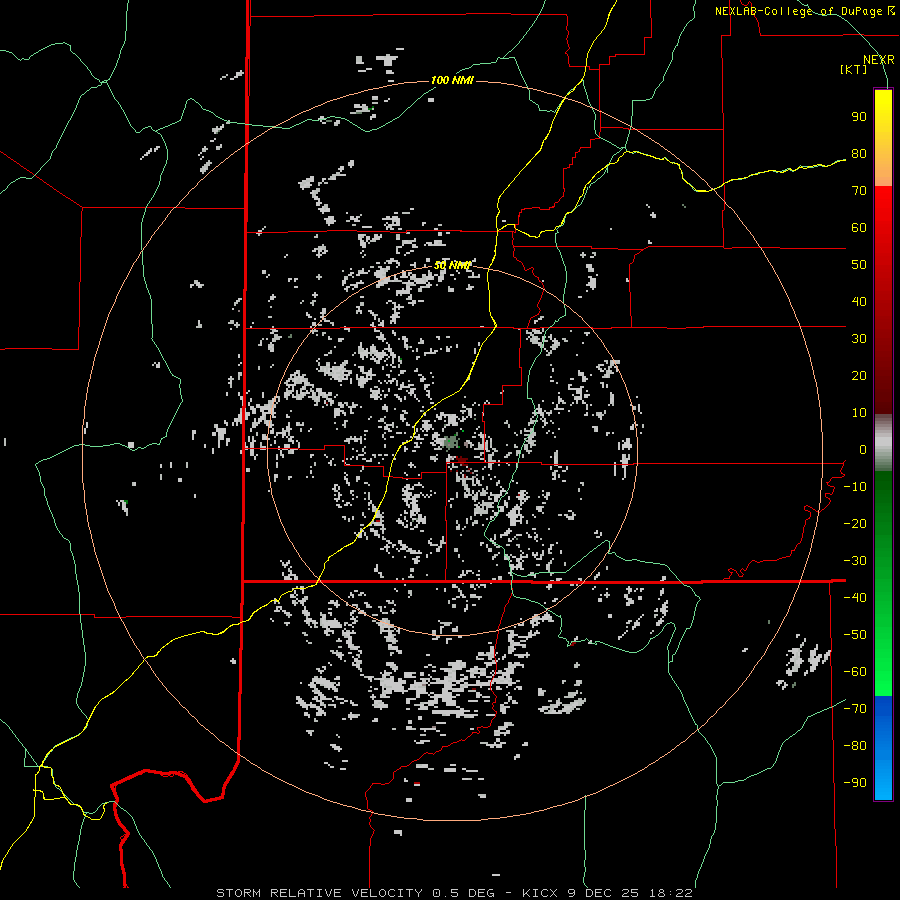Click the positive "80" scale value

[859, 154]
